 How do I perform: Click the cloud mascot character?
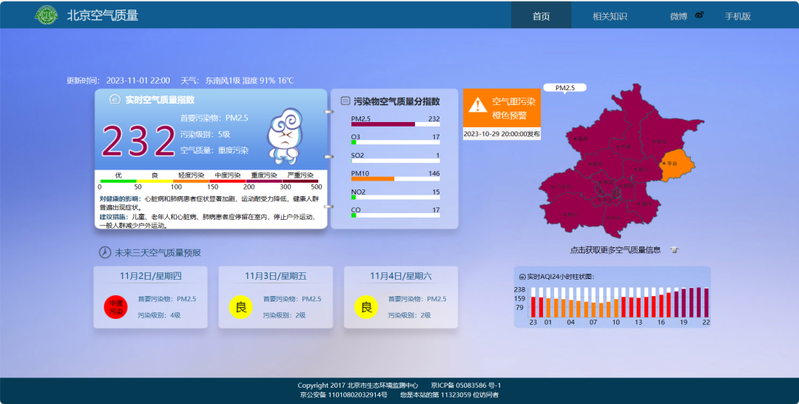click(x=285, y=136)
